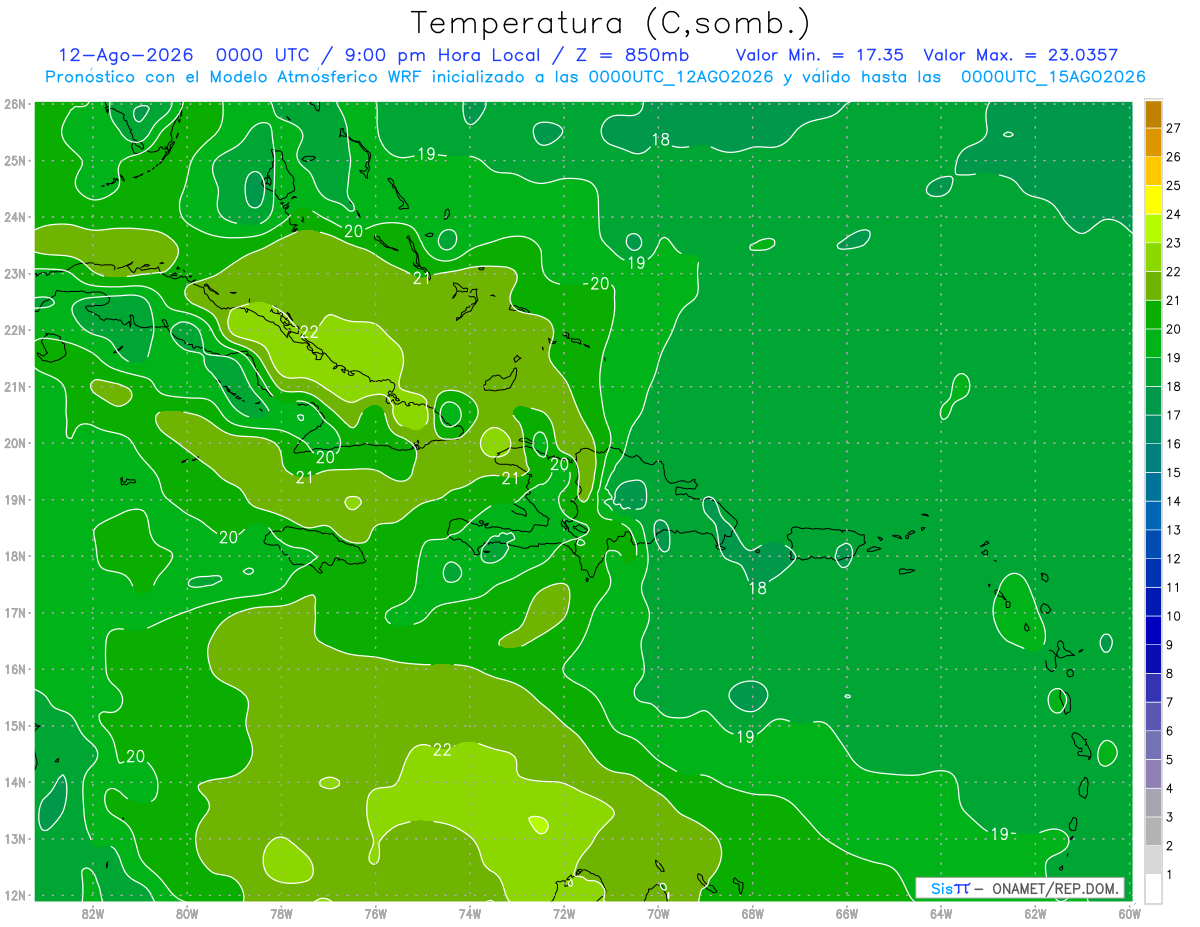1200x927 pixels.
Task: Select the "Valor Max. = 23.0357" reading
Action: pyautogui.click(x=1021, y=55)
